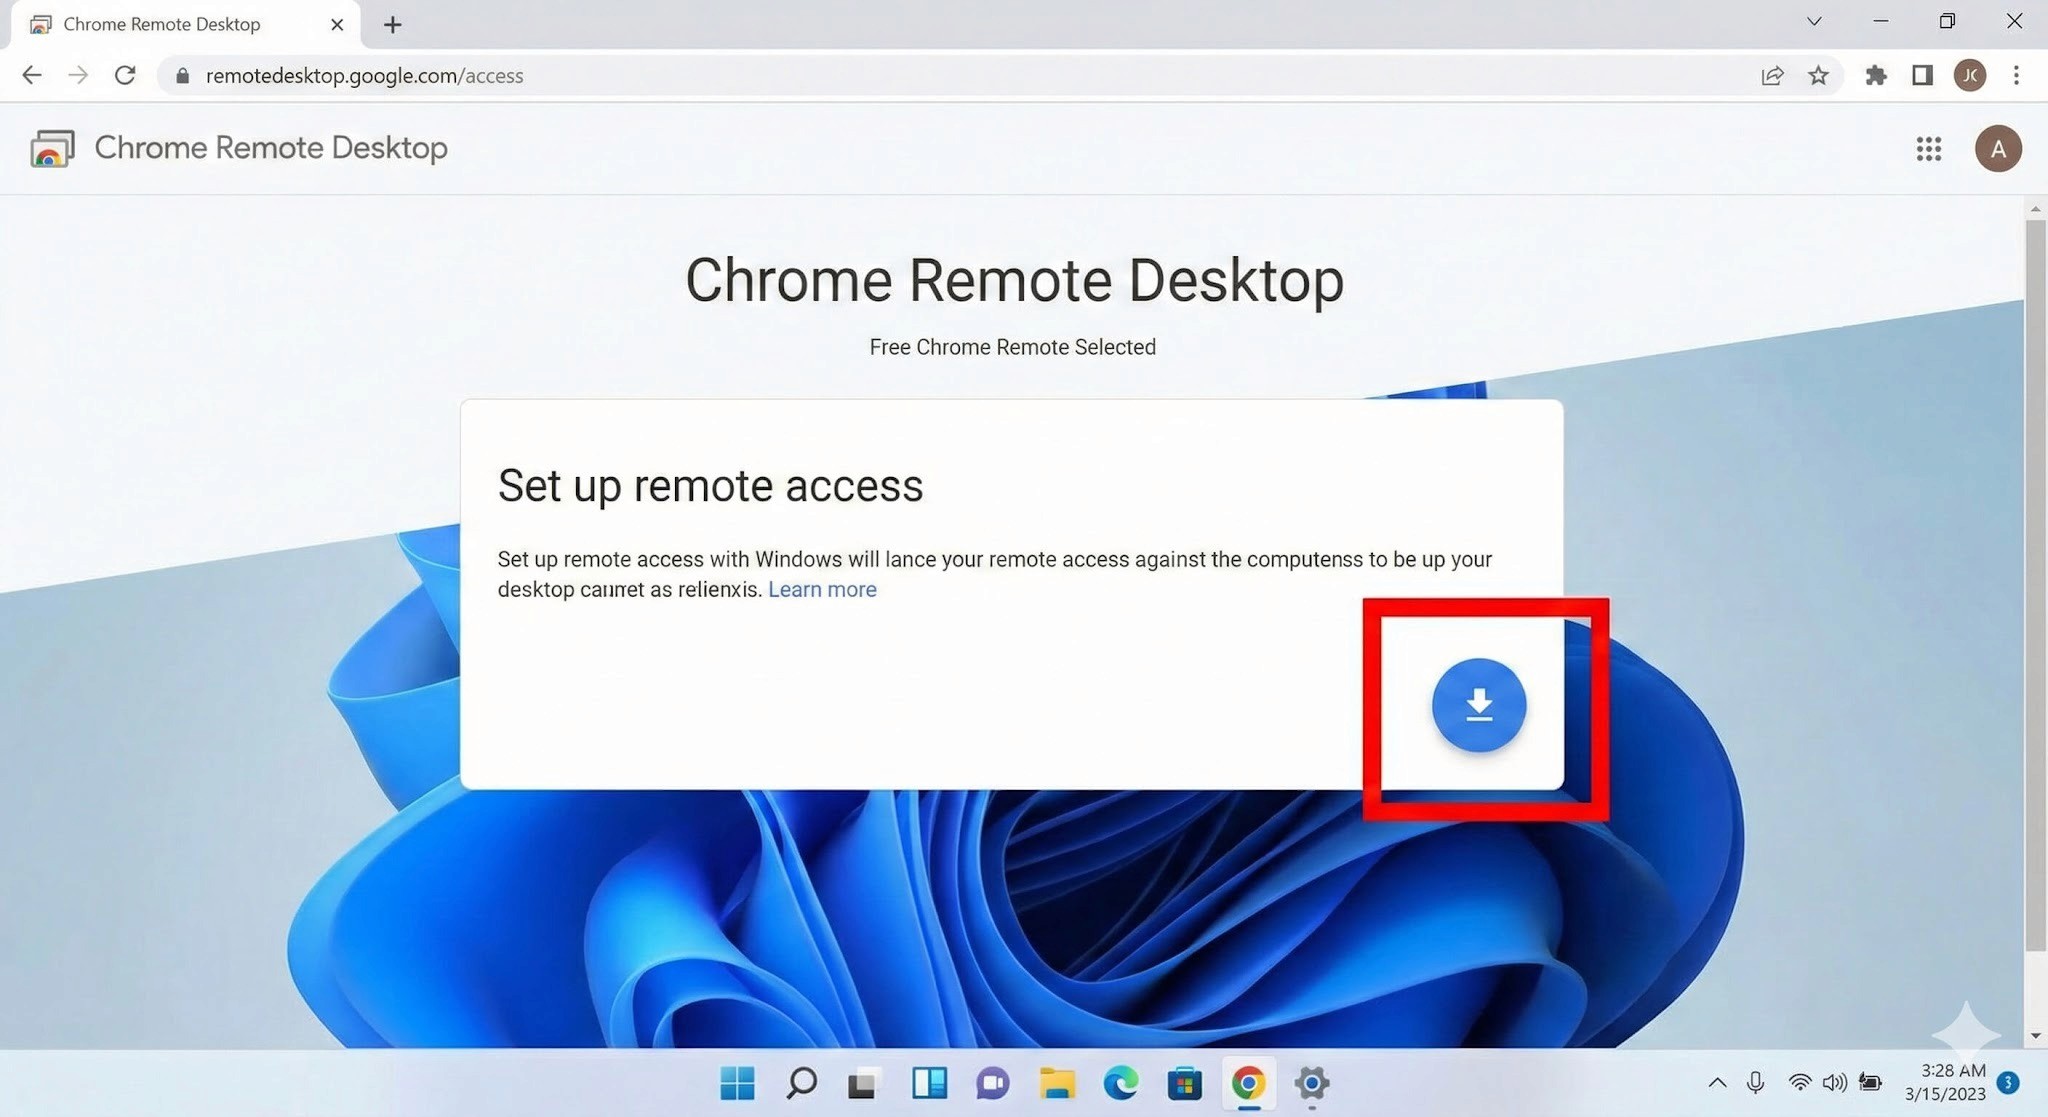This screenshot has height=1117, width=2048.
Task: Open Chrome three-dot menu
Action: [x=2016, y=76]
